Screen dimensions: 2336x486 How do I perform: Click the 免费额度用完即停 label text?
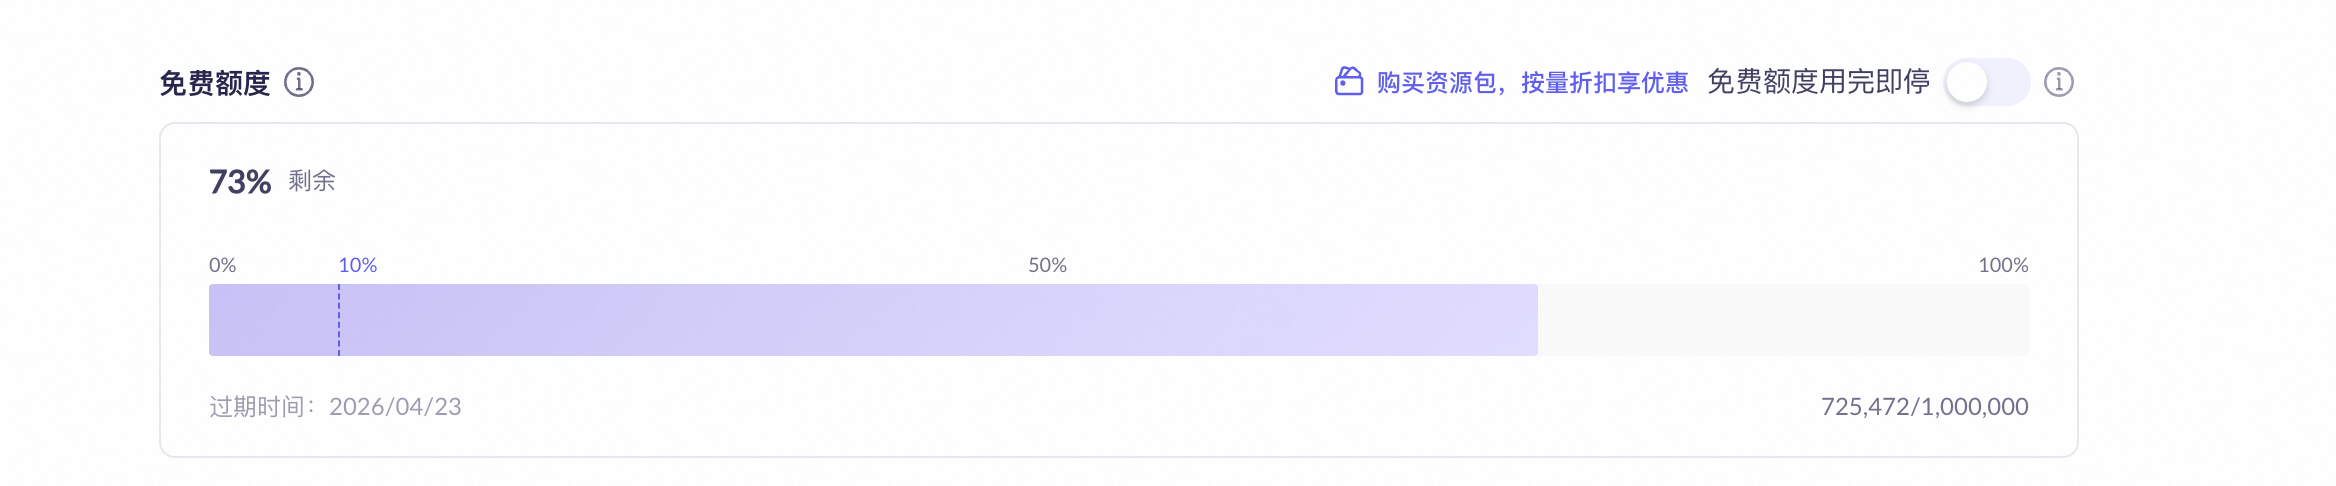[1818, 82]
